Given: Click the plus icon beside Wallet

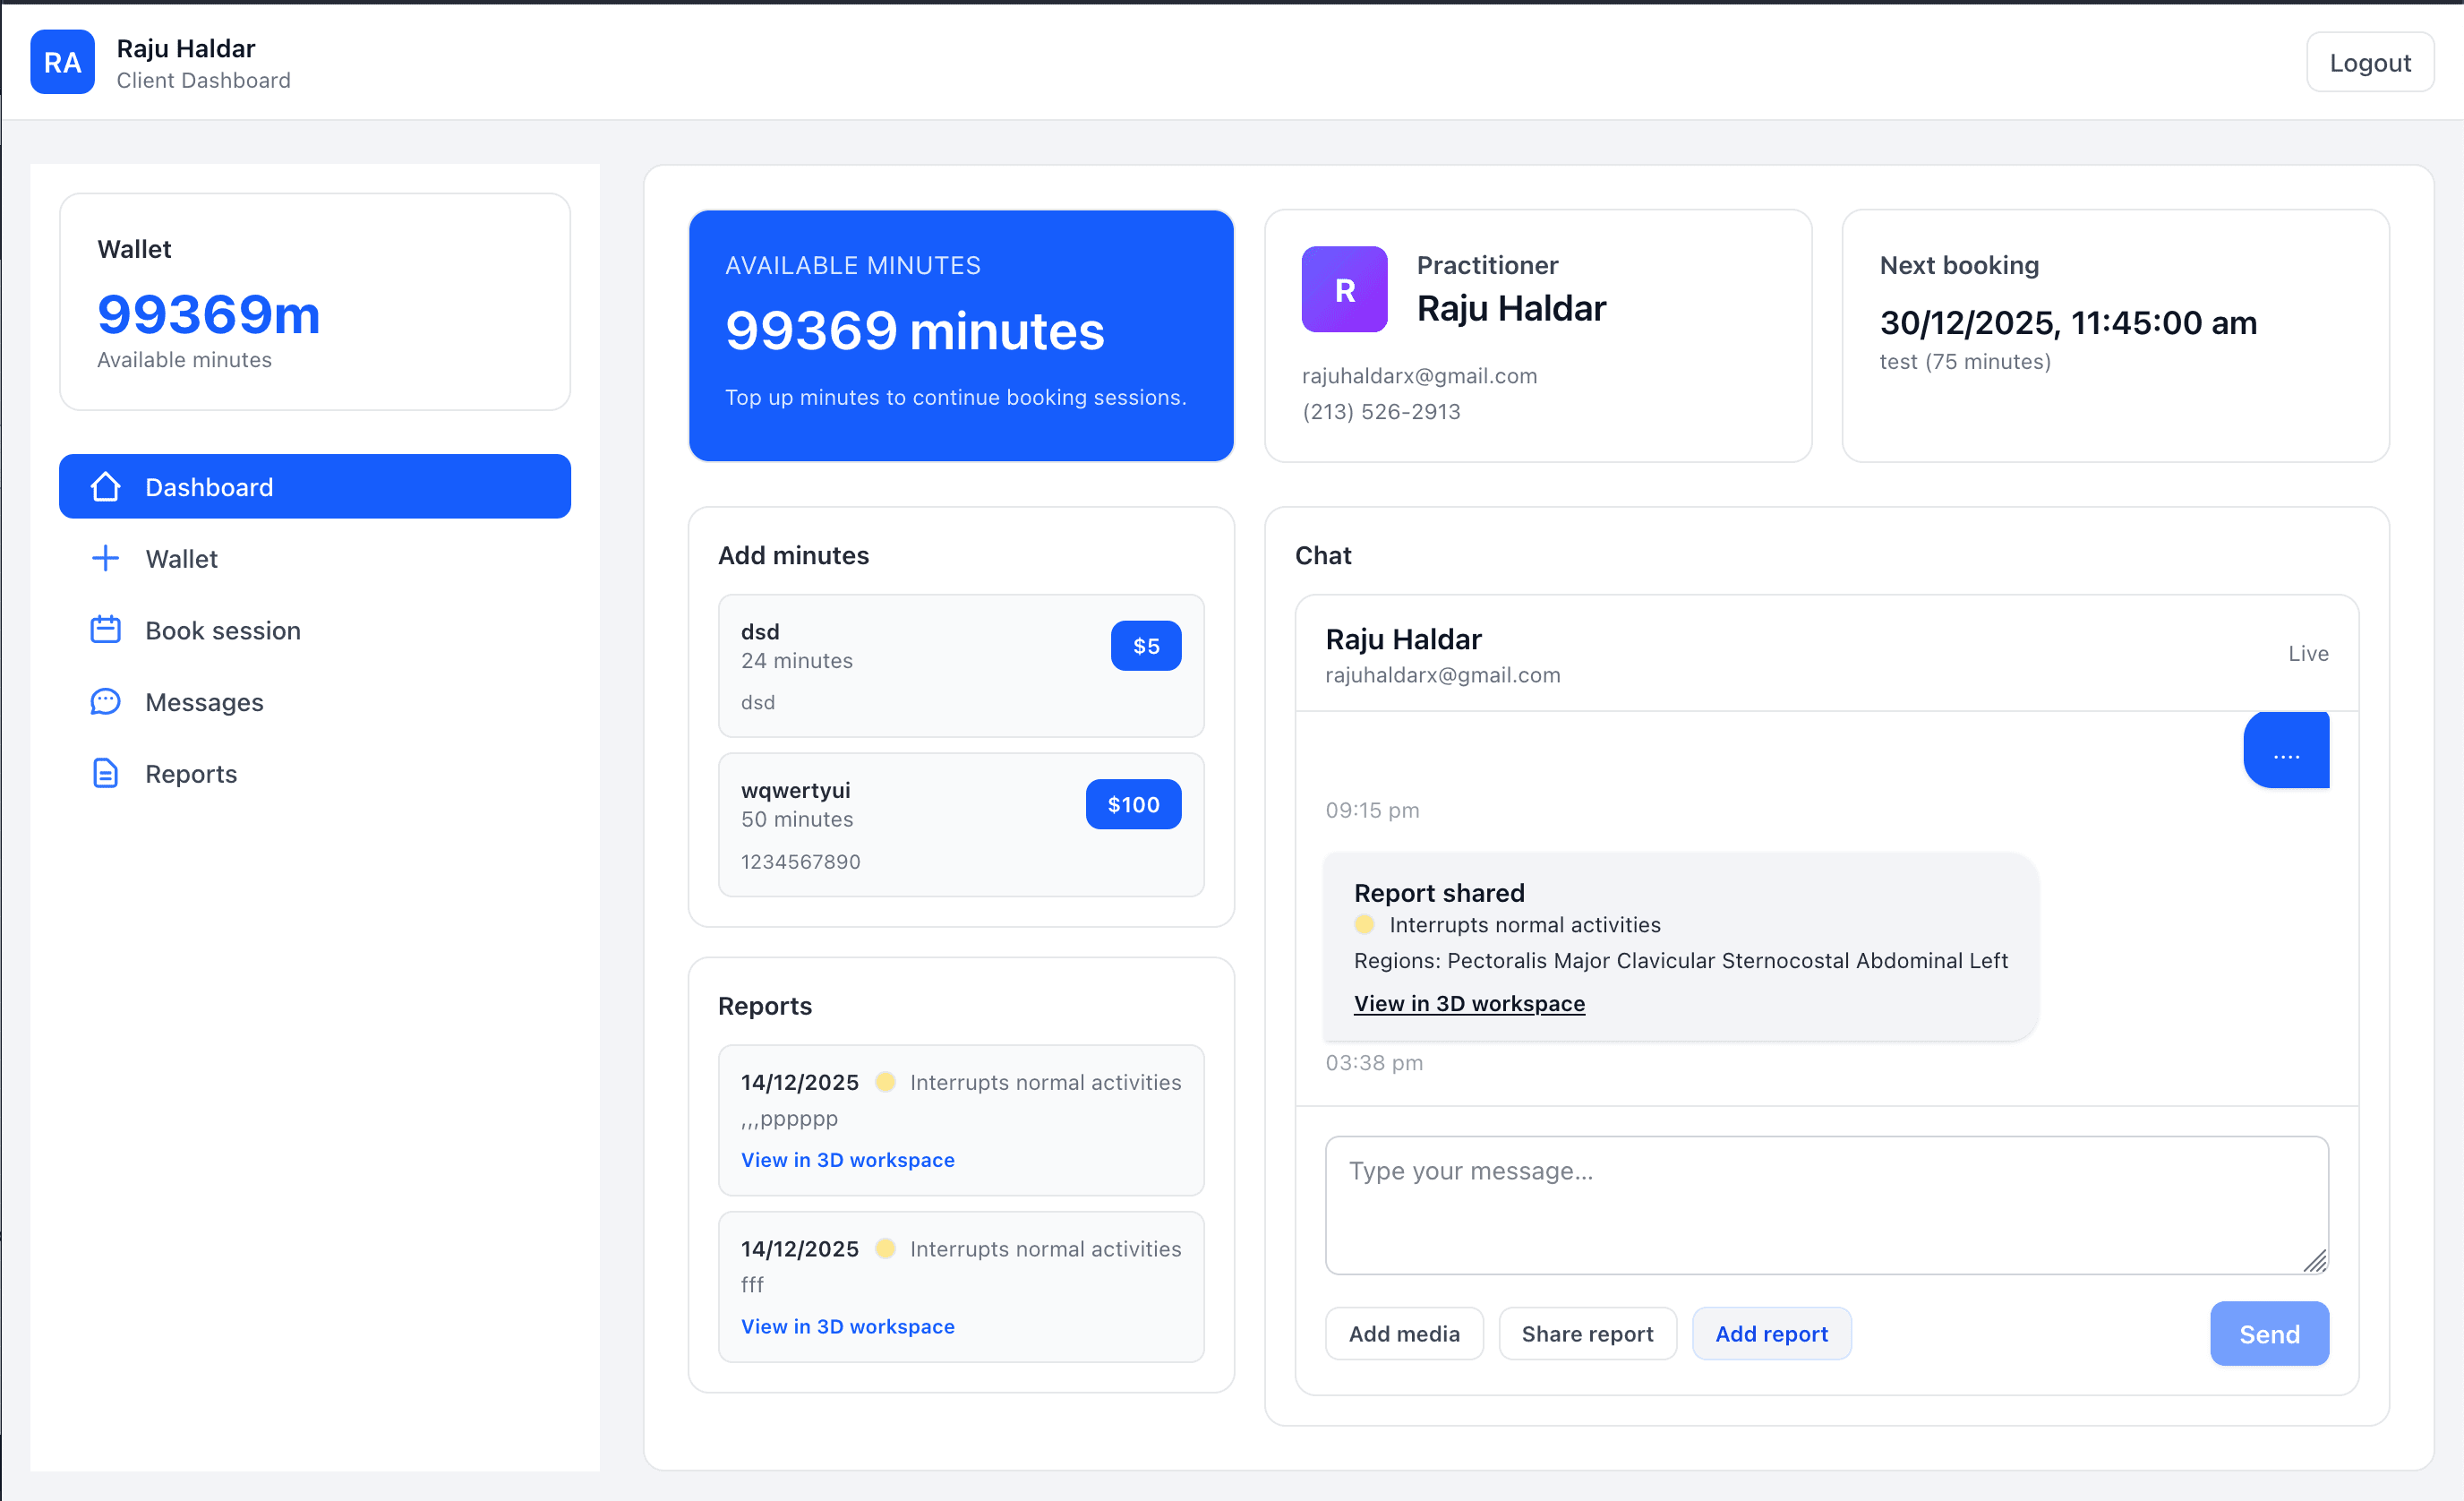Looking at the screenshot, I should [x=105, y=558].
